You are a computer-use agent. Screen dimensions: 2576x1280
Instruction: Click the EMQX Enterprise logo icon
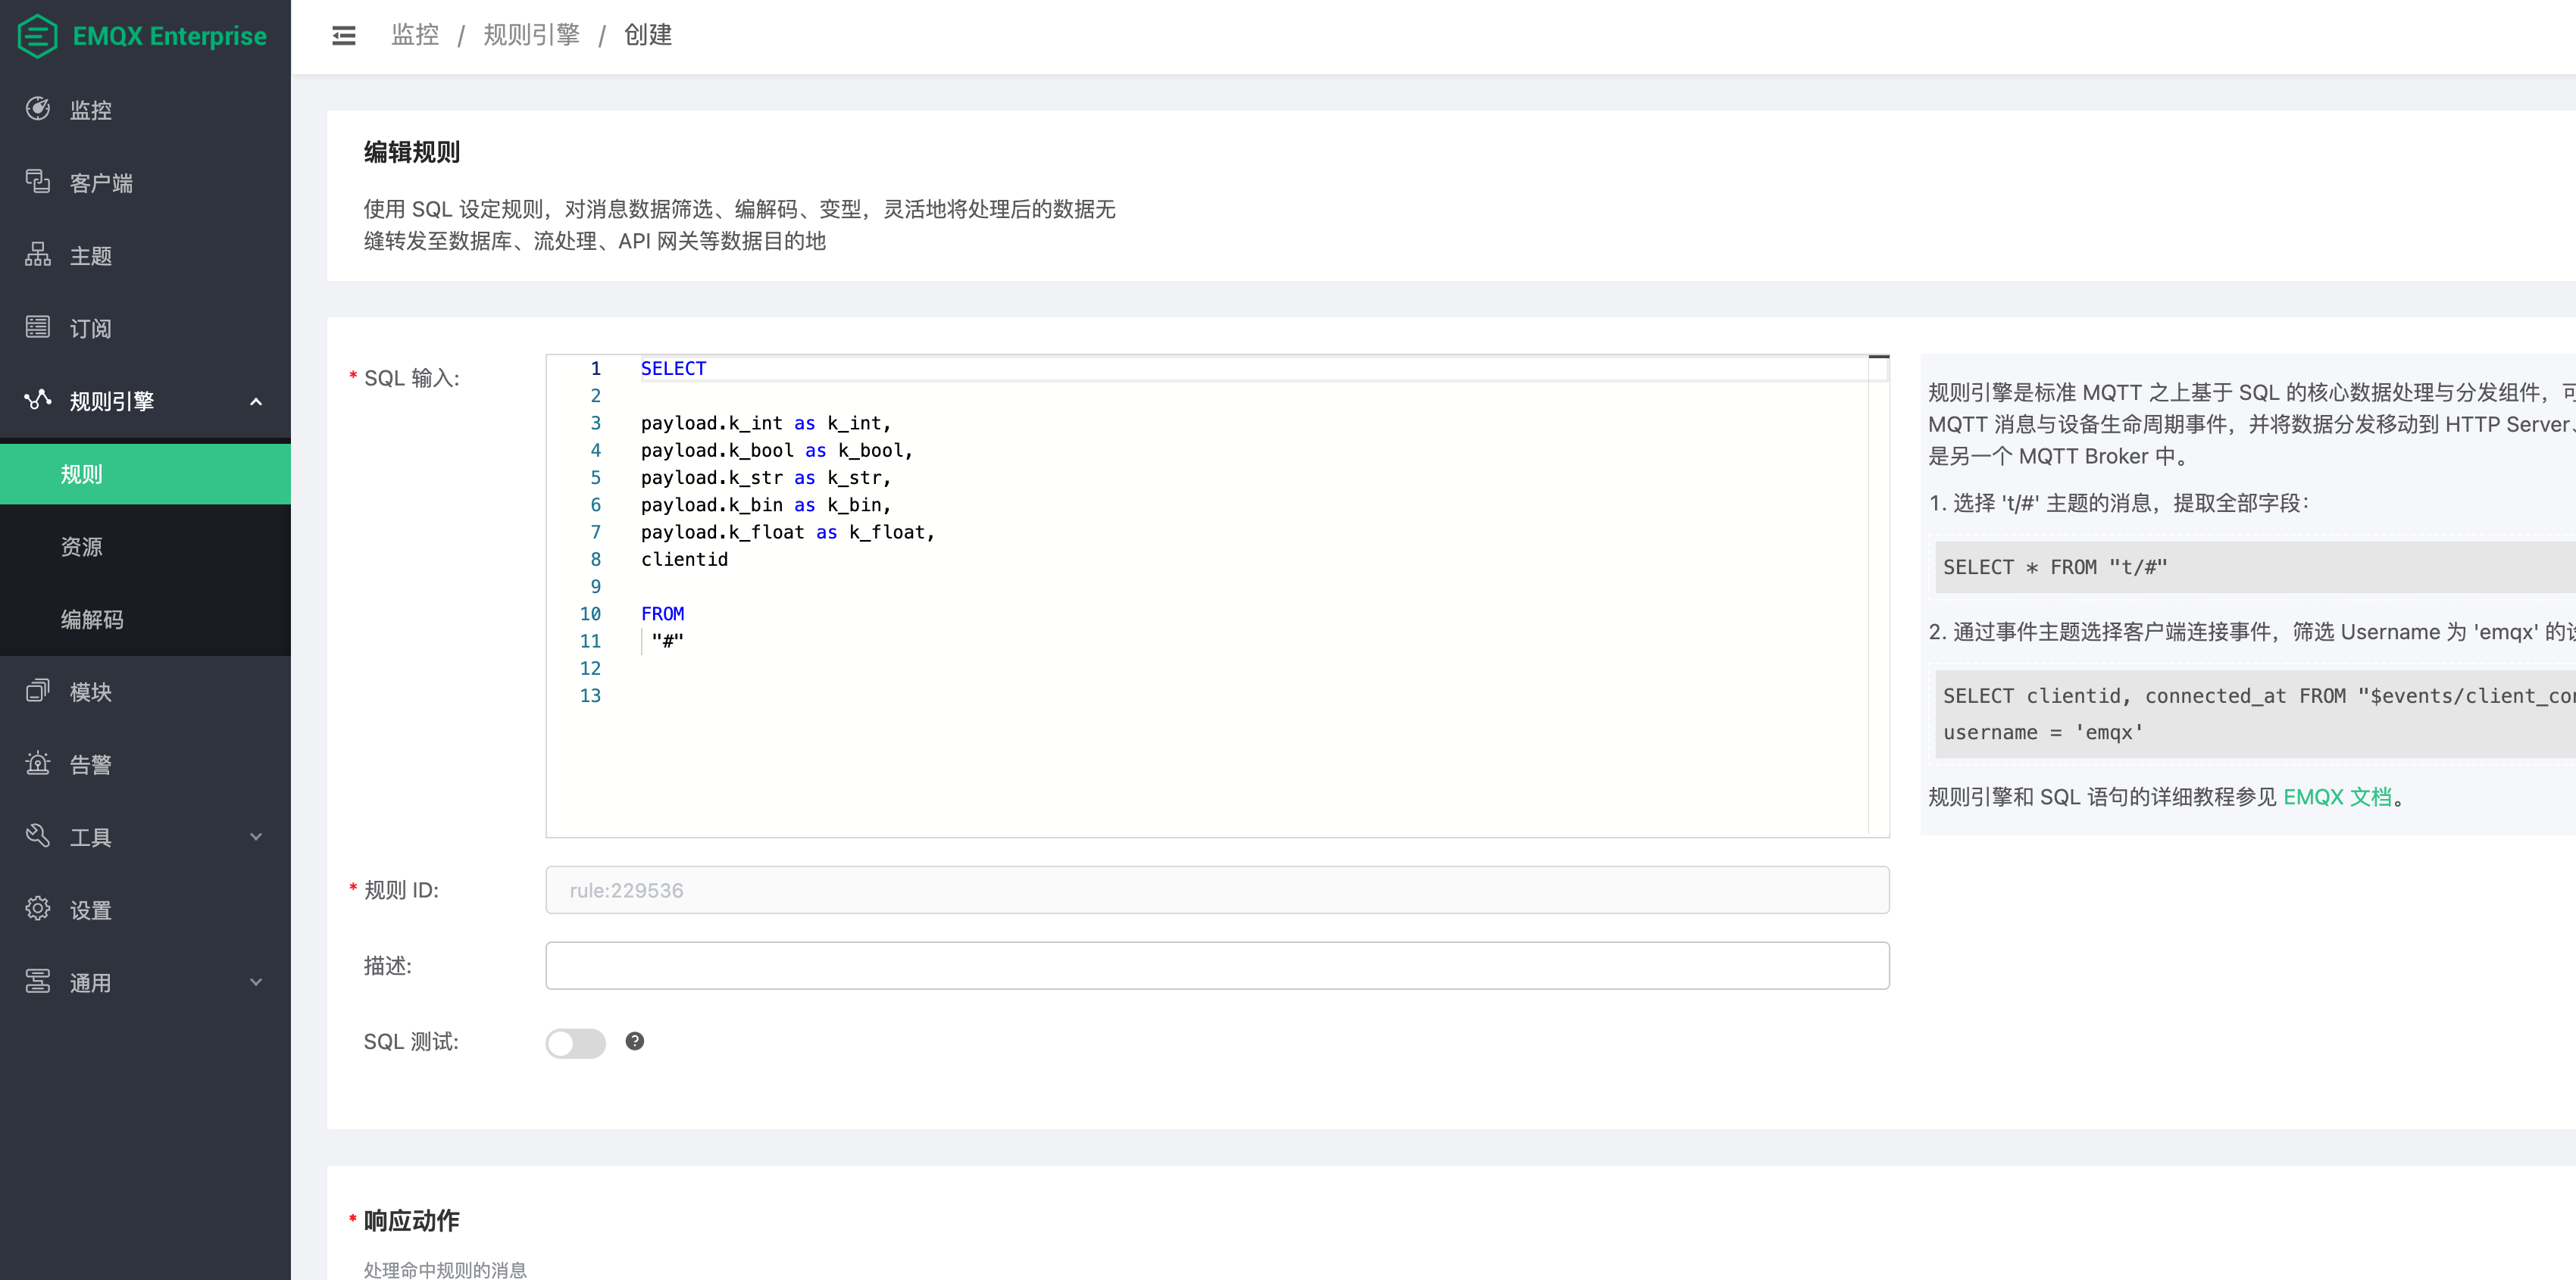37,36
